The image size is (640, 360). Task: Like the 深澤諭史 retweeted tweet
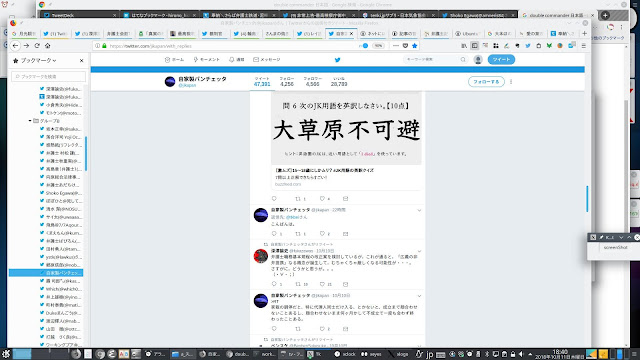click(x=322, y=284)
